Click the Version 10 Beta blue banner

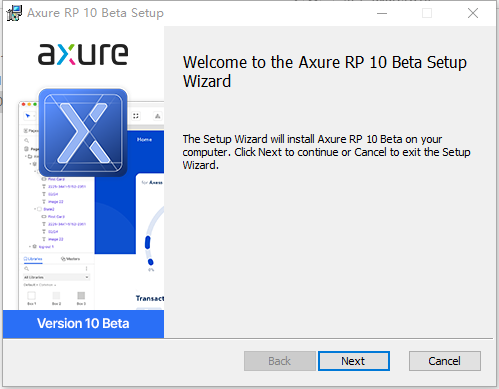click(x=83, y=324)
